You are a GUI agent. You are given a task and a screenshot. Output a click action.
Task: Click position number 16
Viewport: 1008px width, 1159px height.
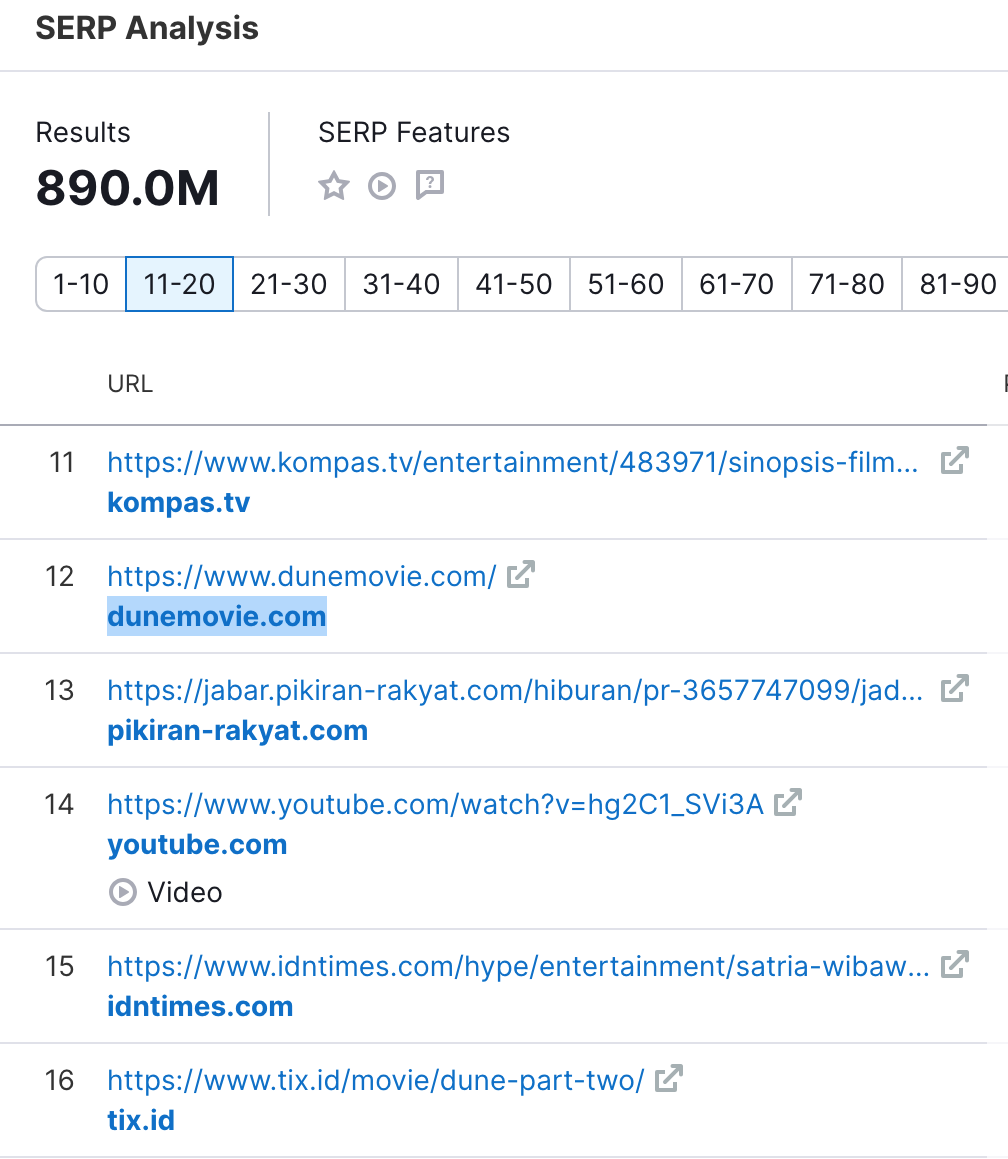pyautogui.click(x=59, y=1081)
